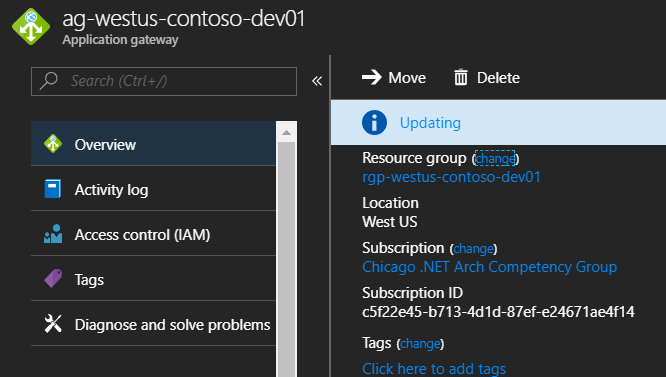
Task: Open the Overview menu item
Action: (153, 143)
